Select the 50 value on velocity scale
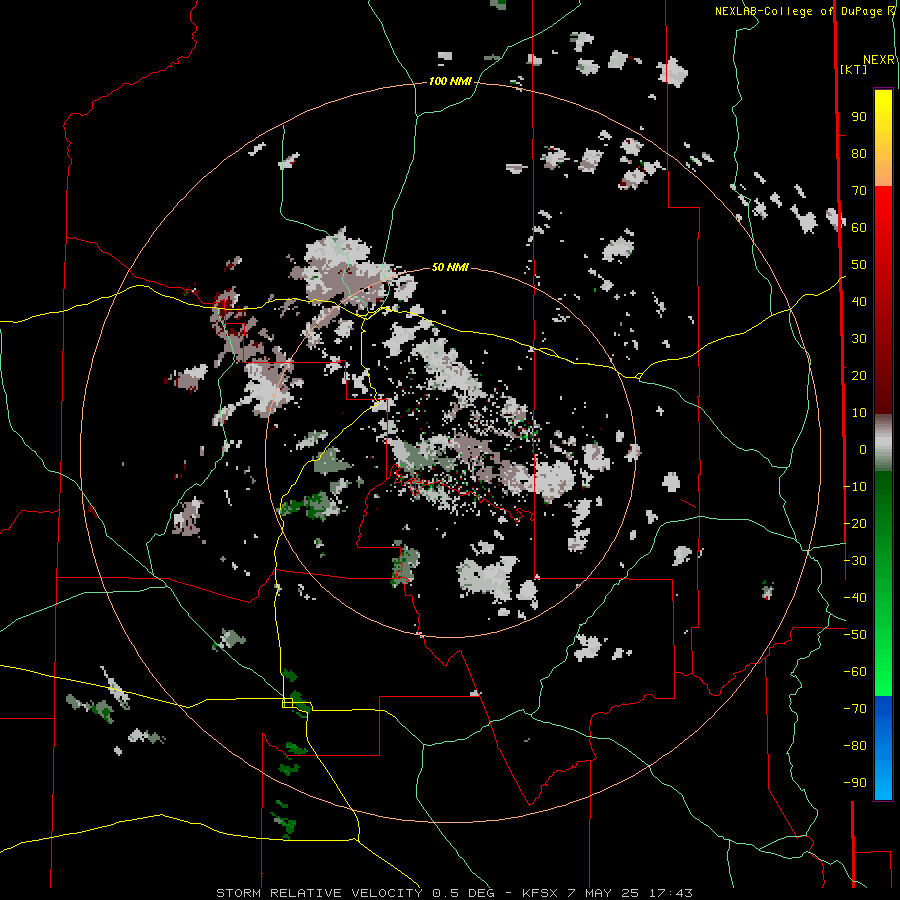 click(x=859, y=265)
